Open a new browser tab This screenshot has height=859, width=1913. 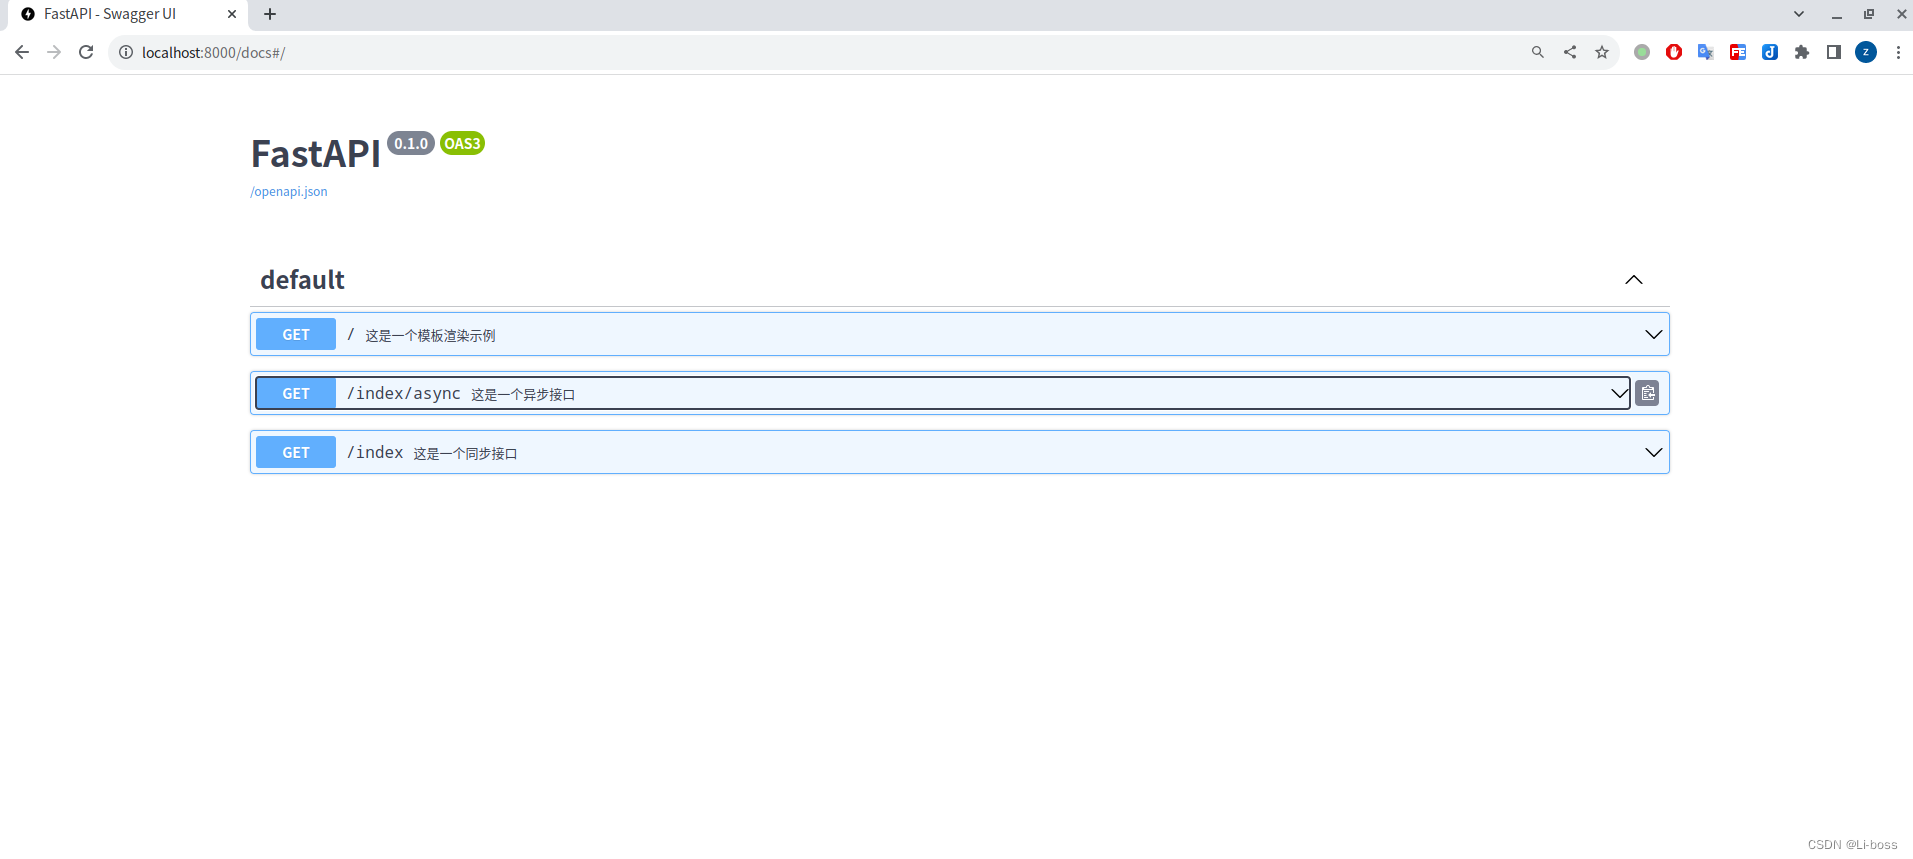point(270,14)
